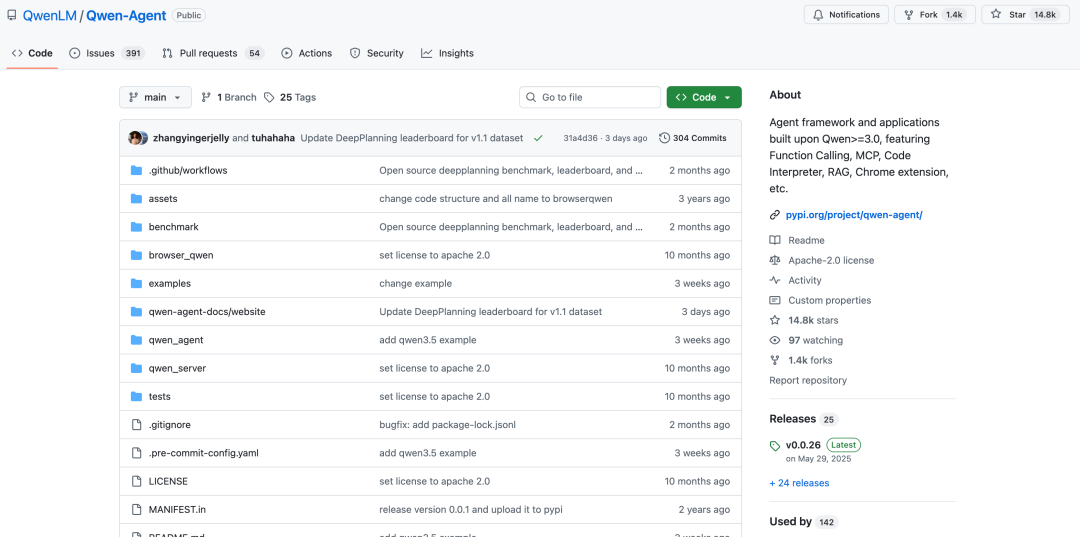Click the LICENSE file icon
The height and width of the screenshot is (537, 1080).
136,481
